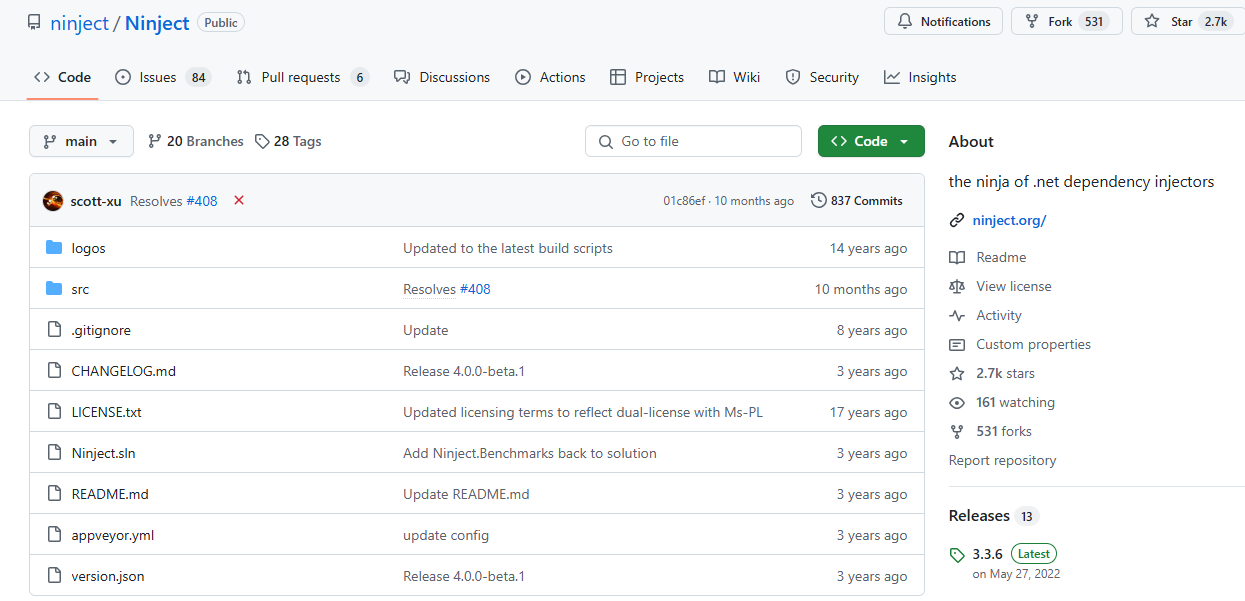Show the 20 Branches list
Image resolution: width=1245 pixels, height=601 pixels.
pos(196,142)
